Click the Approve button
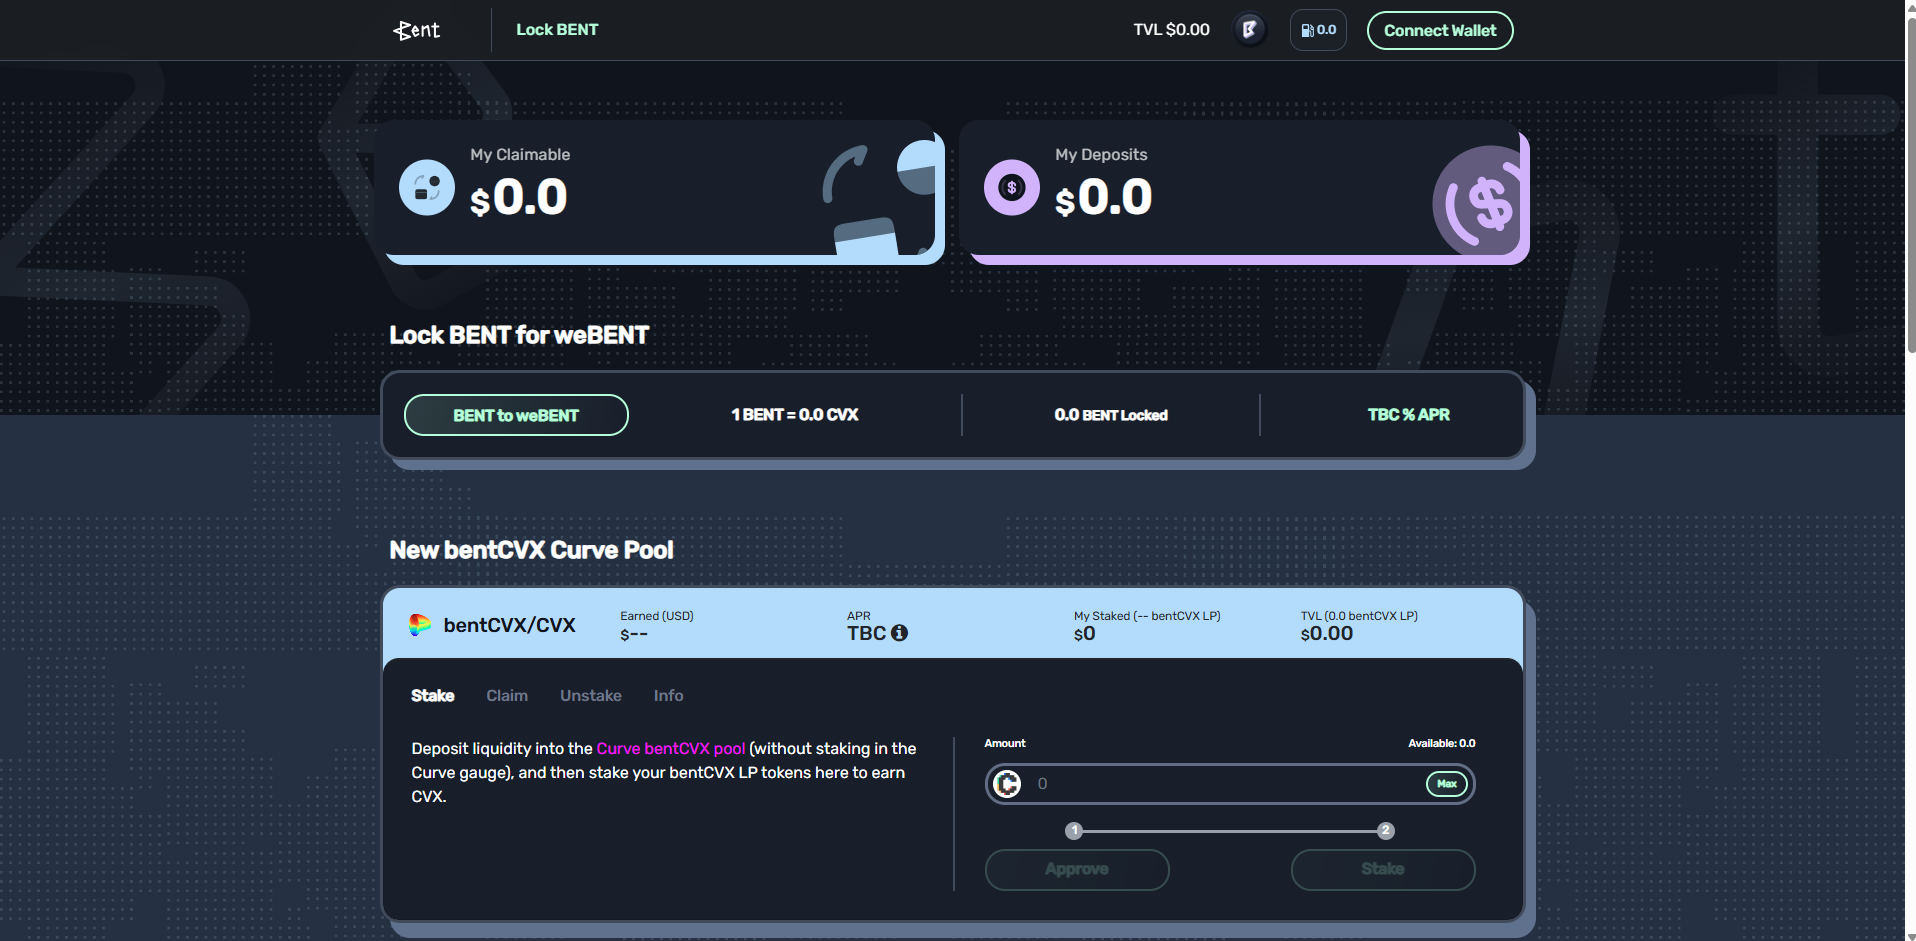Screen dimensions: 1916x941 1077,870
